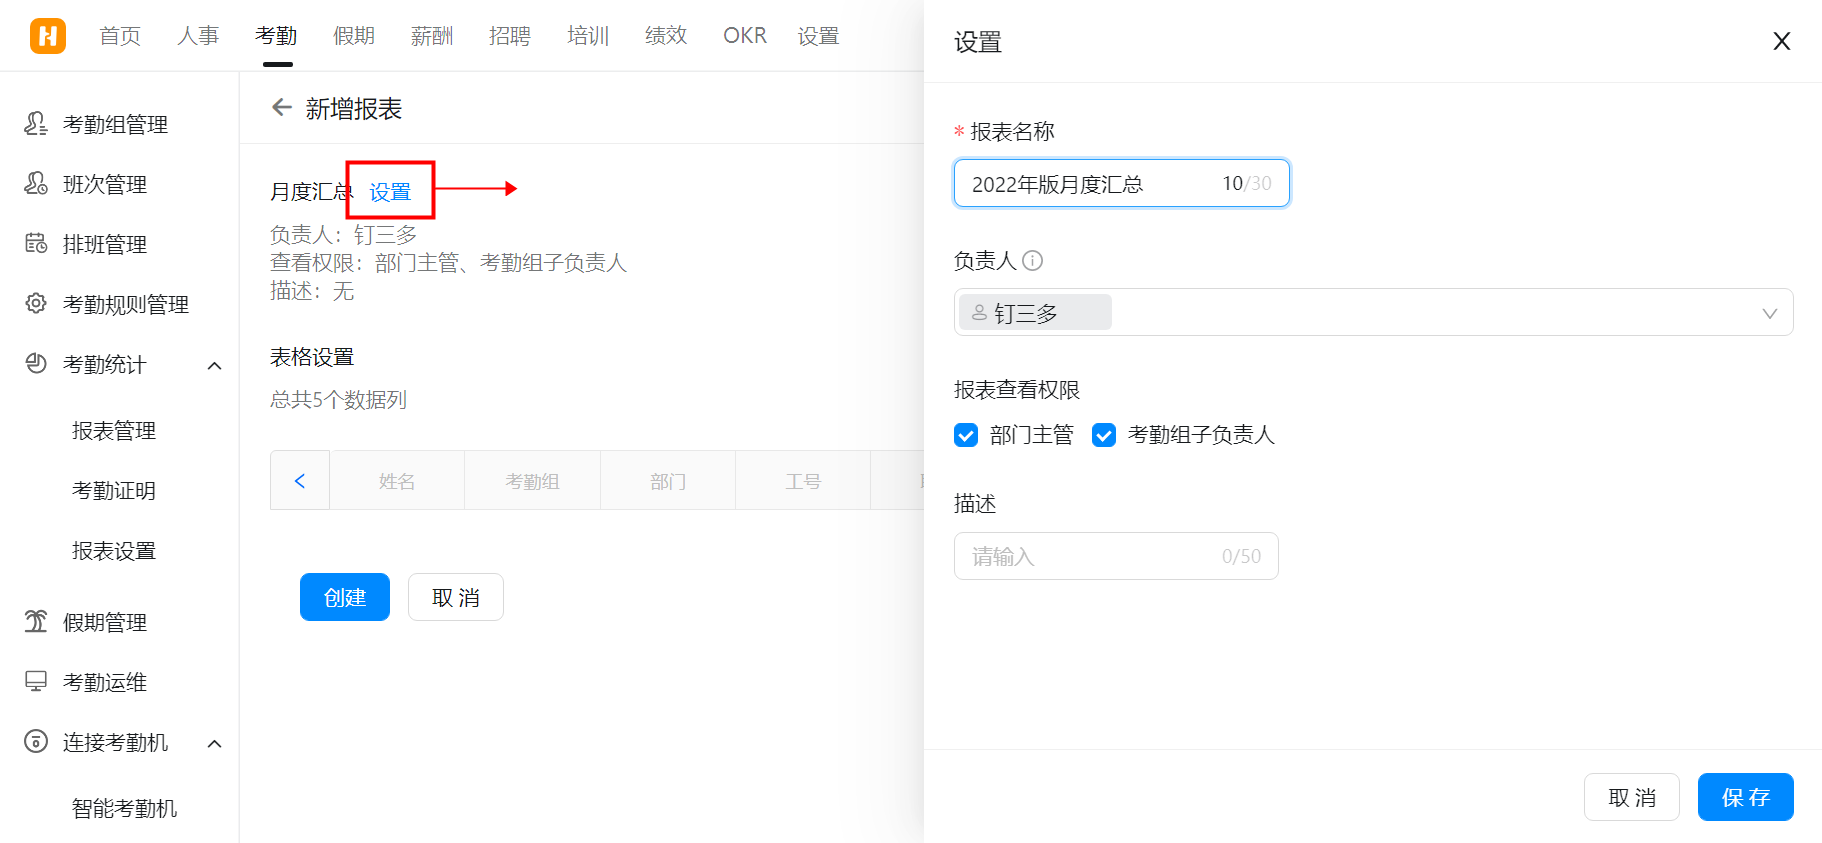Select the 姓名 column header

(397, 481)
